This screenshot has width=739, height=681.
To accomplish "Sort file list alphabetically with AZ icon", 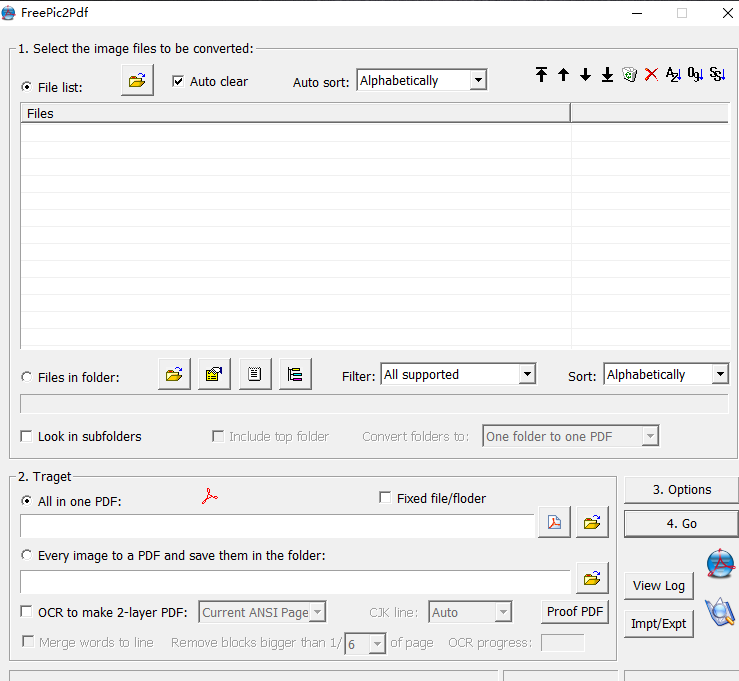I will pos(673,74).
